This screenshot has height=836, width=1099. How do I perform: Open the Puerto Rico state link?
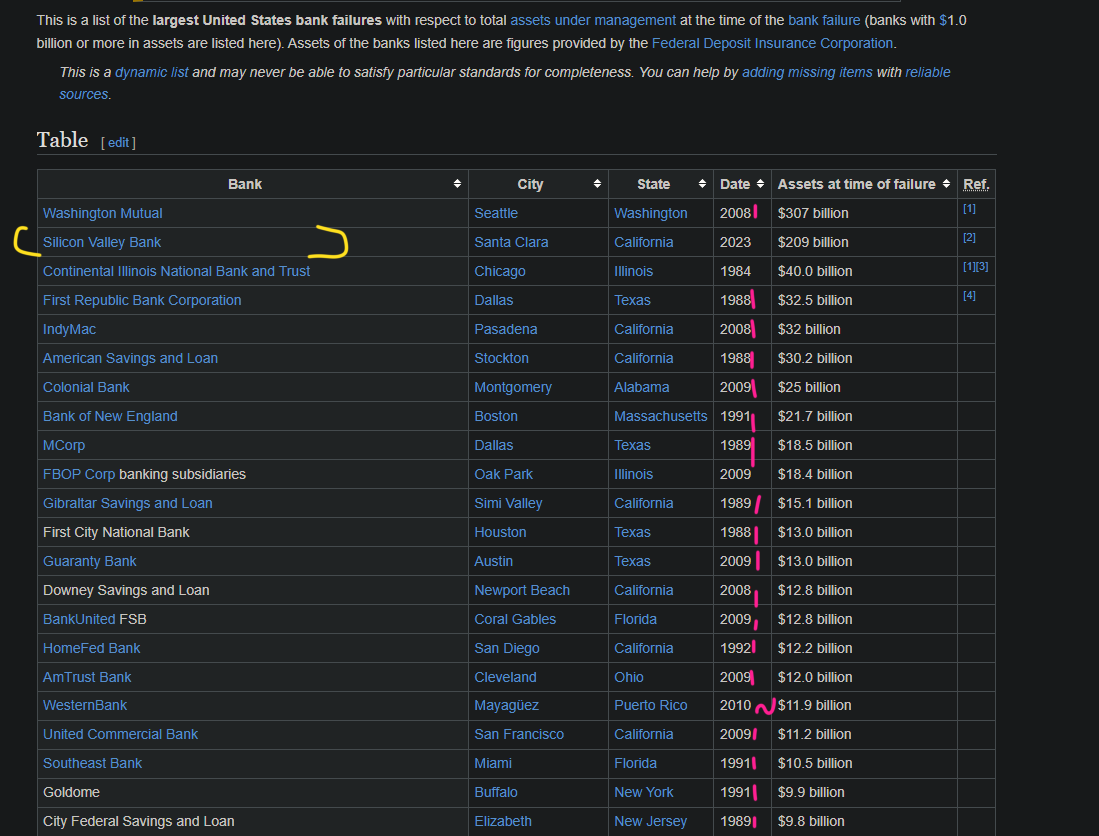coord(650,705)
